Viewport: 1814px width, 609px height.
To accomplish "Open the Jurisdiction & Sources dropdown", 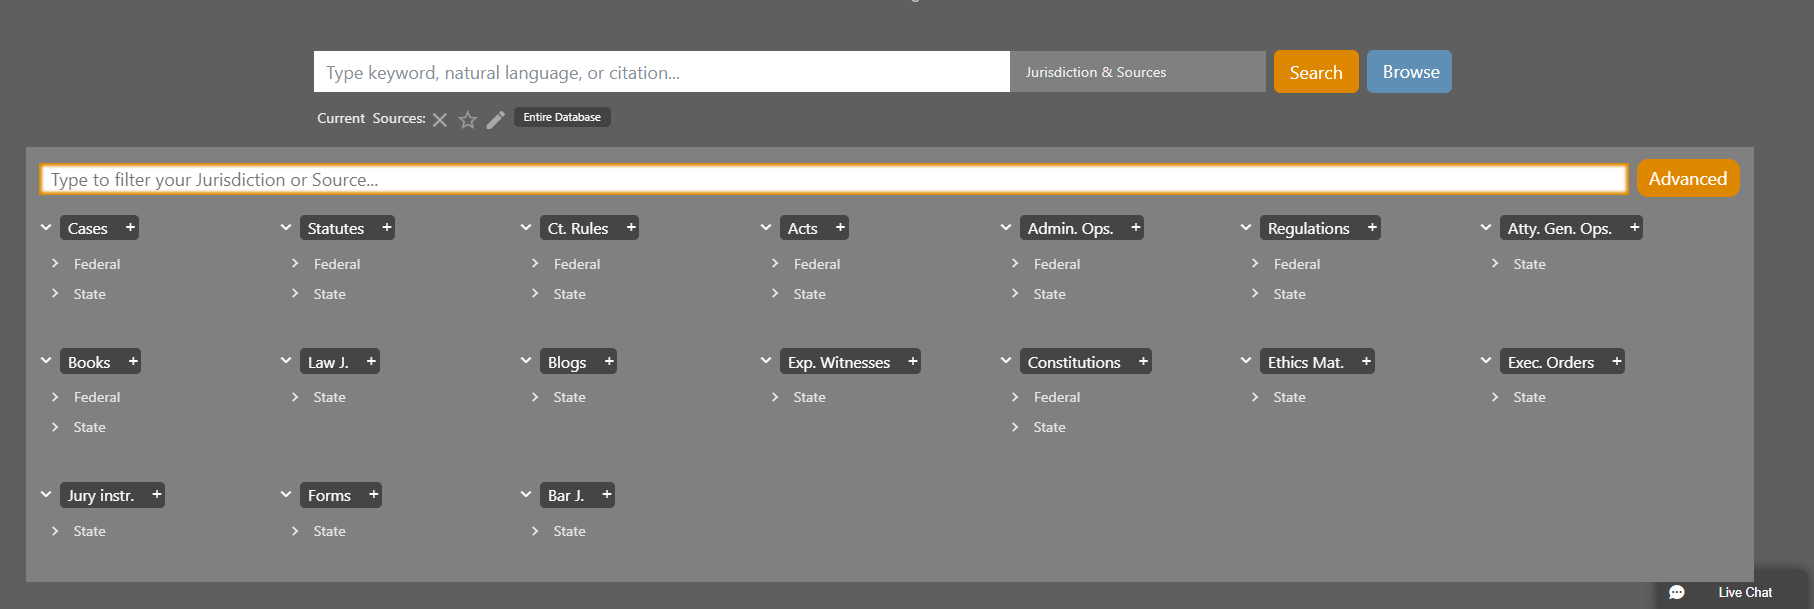I will point(1137,72).
